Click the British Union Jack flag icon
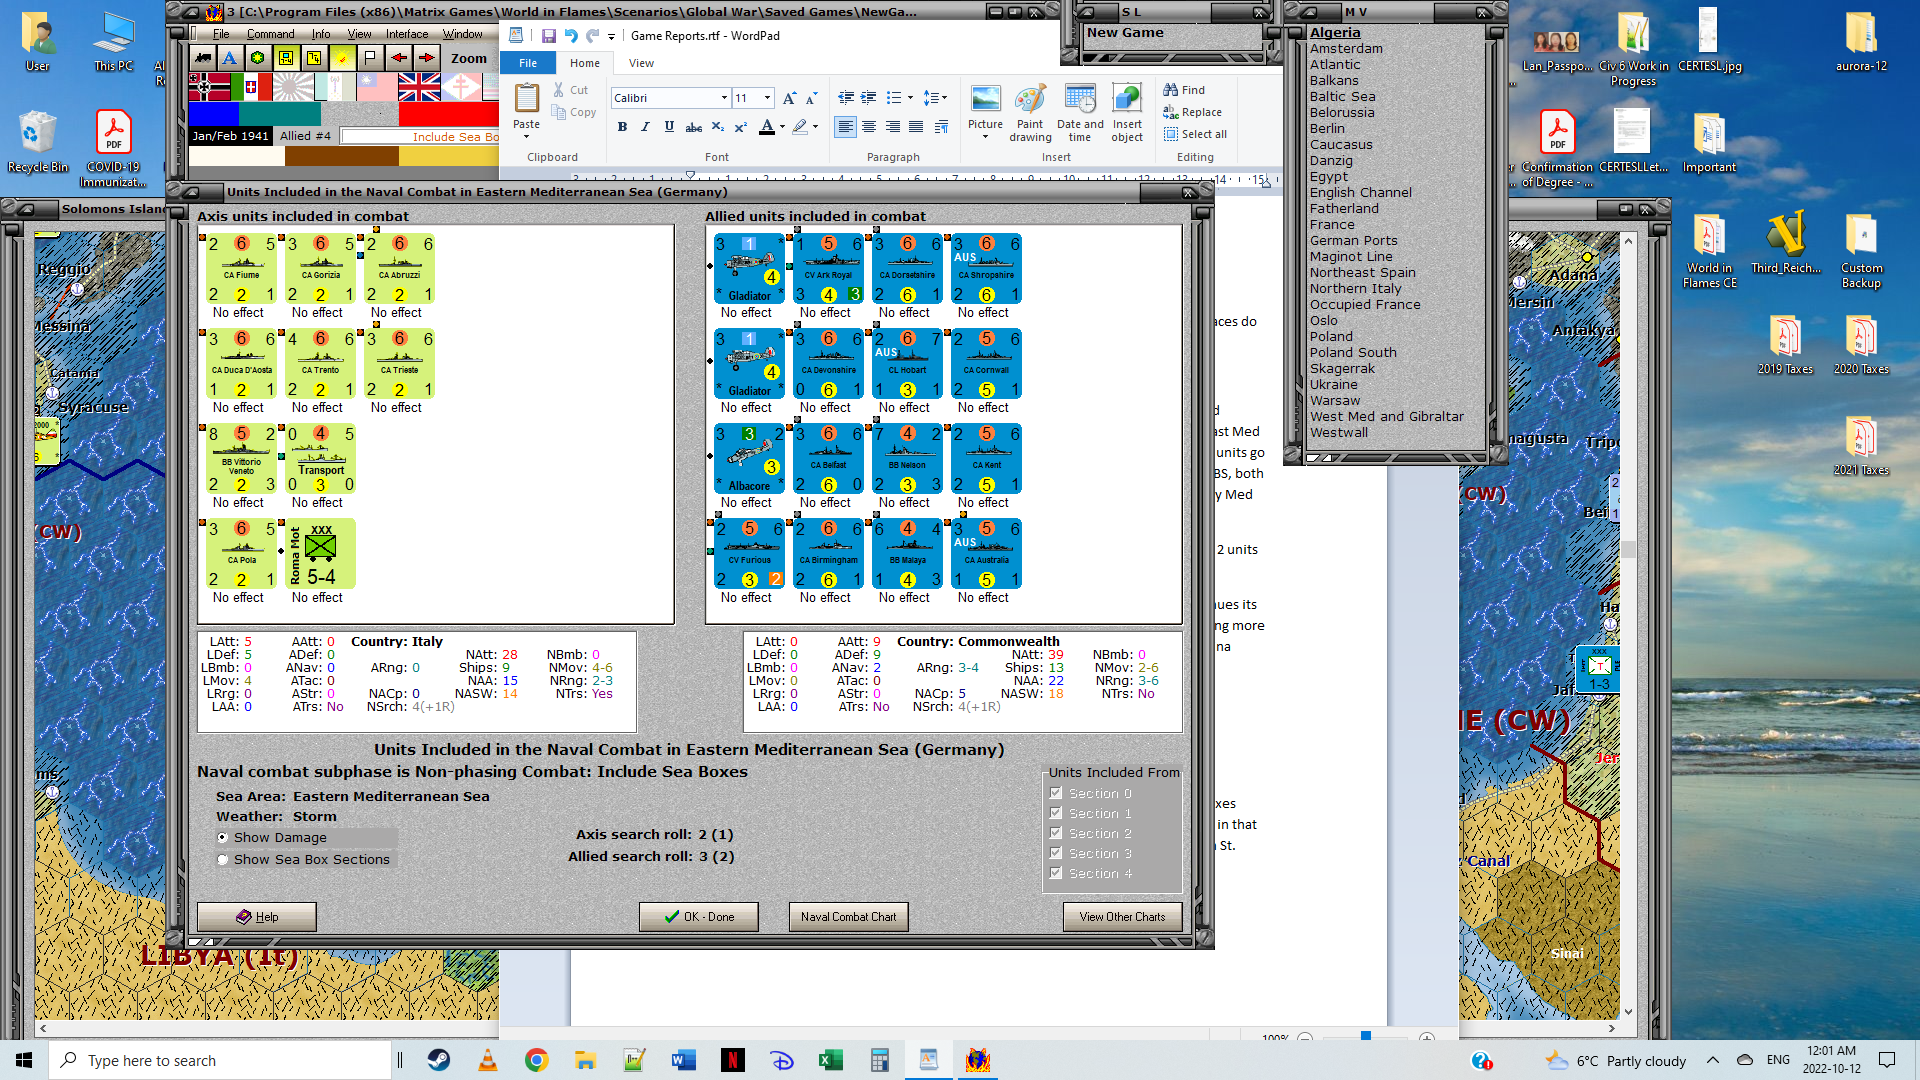This screenshot has width=1920, height=1080. tap(419, 88)
